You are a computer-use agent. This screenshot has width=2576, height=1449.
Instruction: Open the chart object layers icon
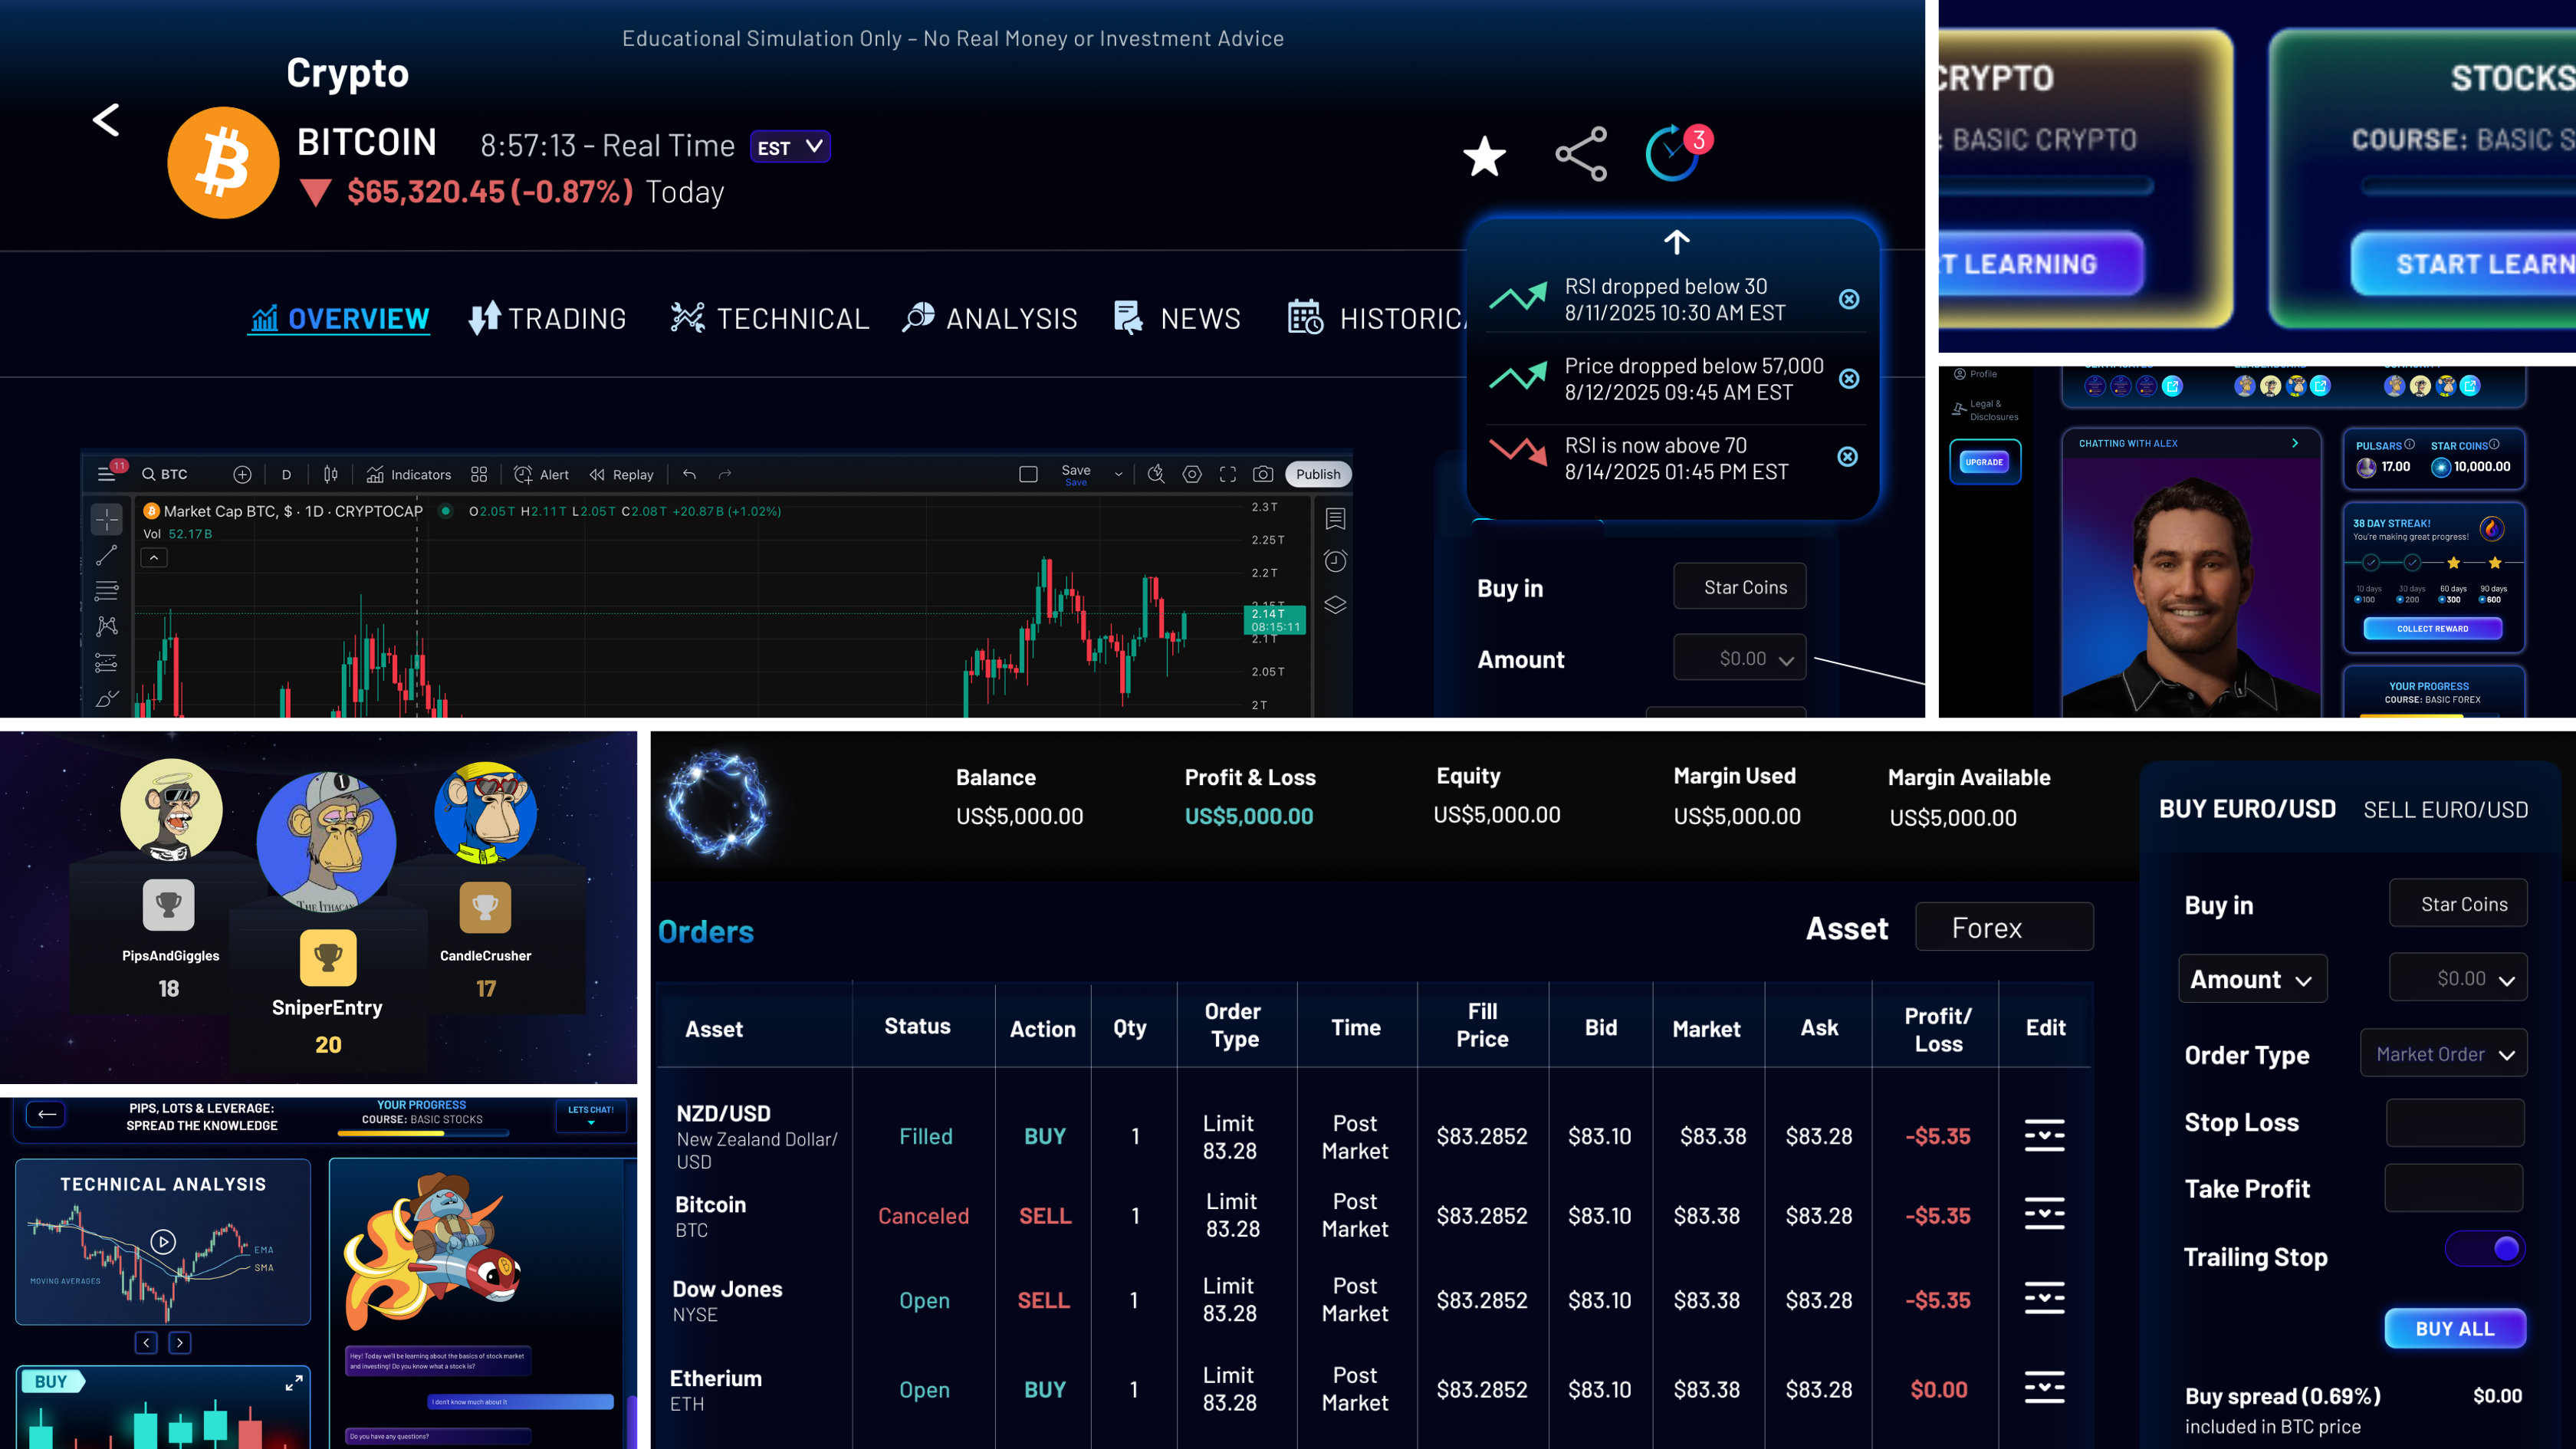pyautogui.click(x=1335, y=605)
